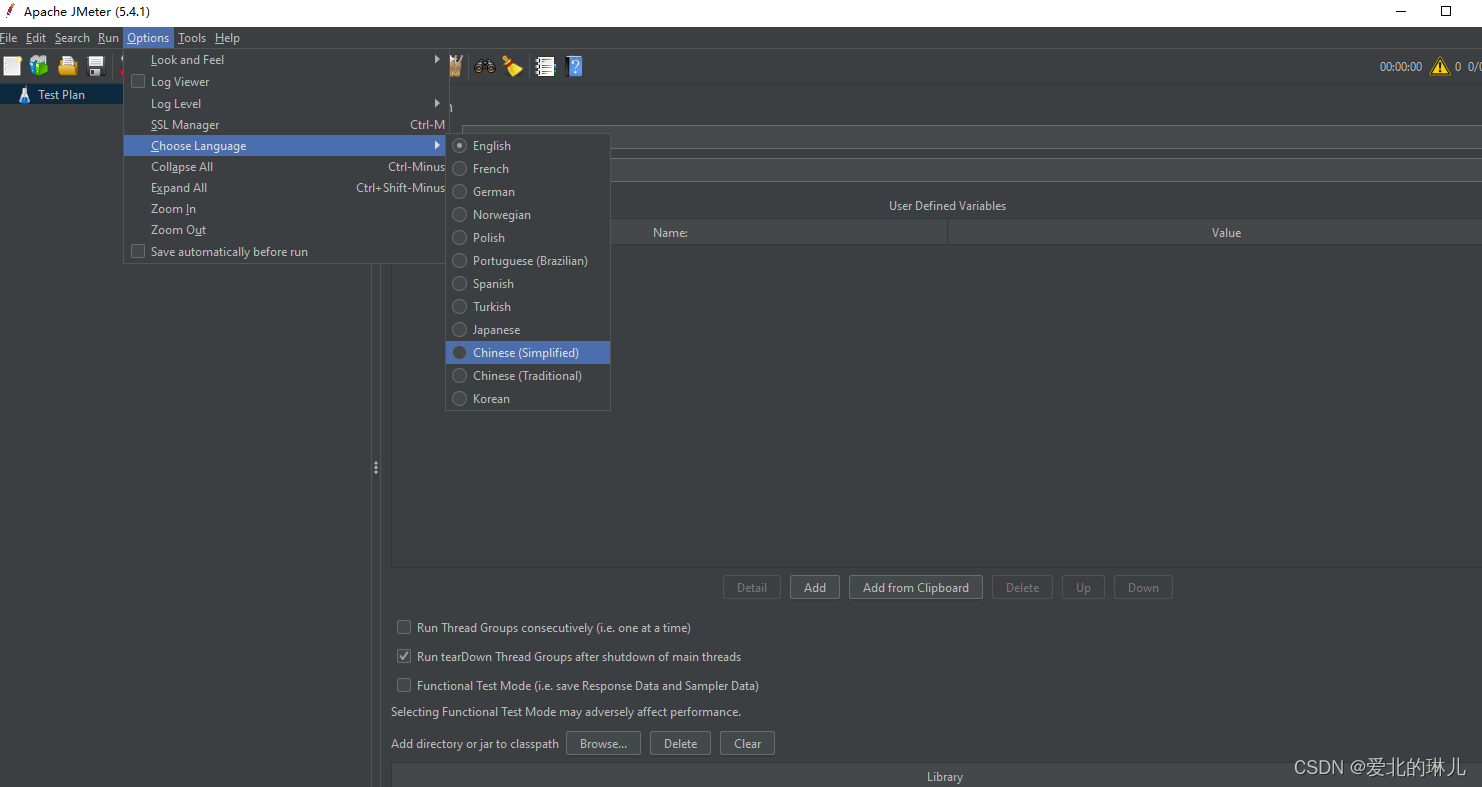The height and width of the screenshot is (787, 1482).
Task: Open the File menu
Action: click(x=8, y=38)
